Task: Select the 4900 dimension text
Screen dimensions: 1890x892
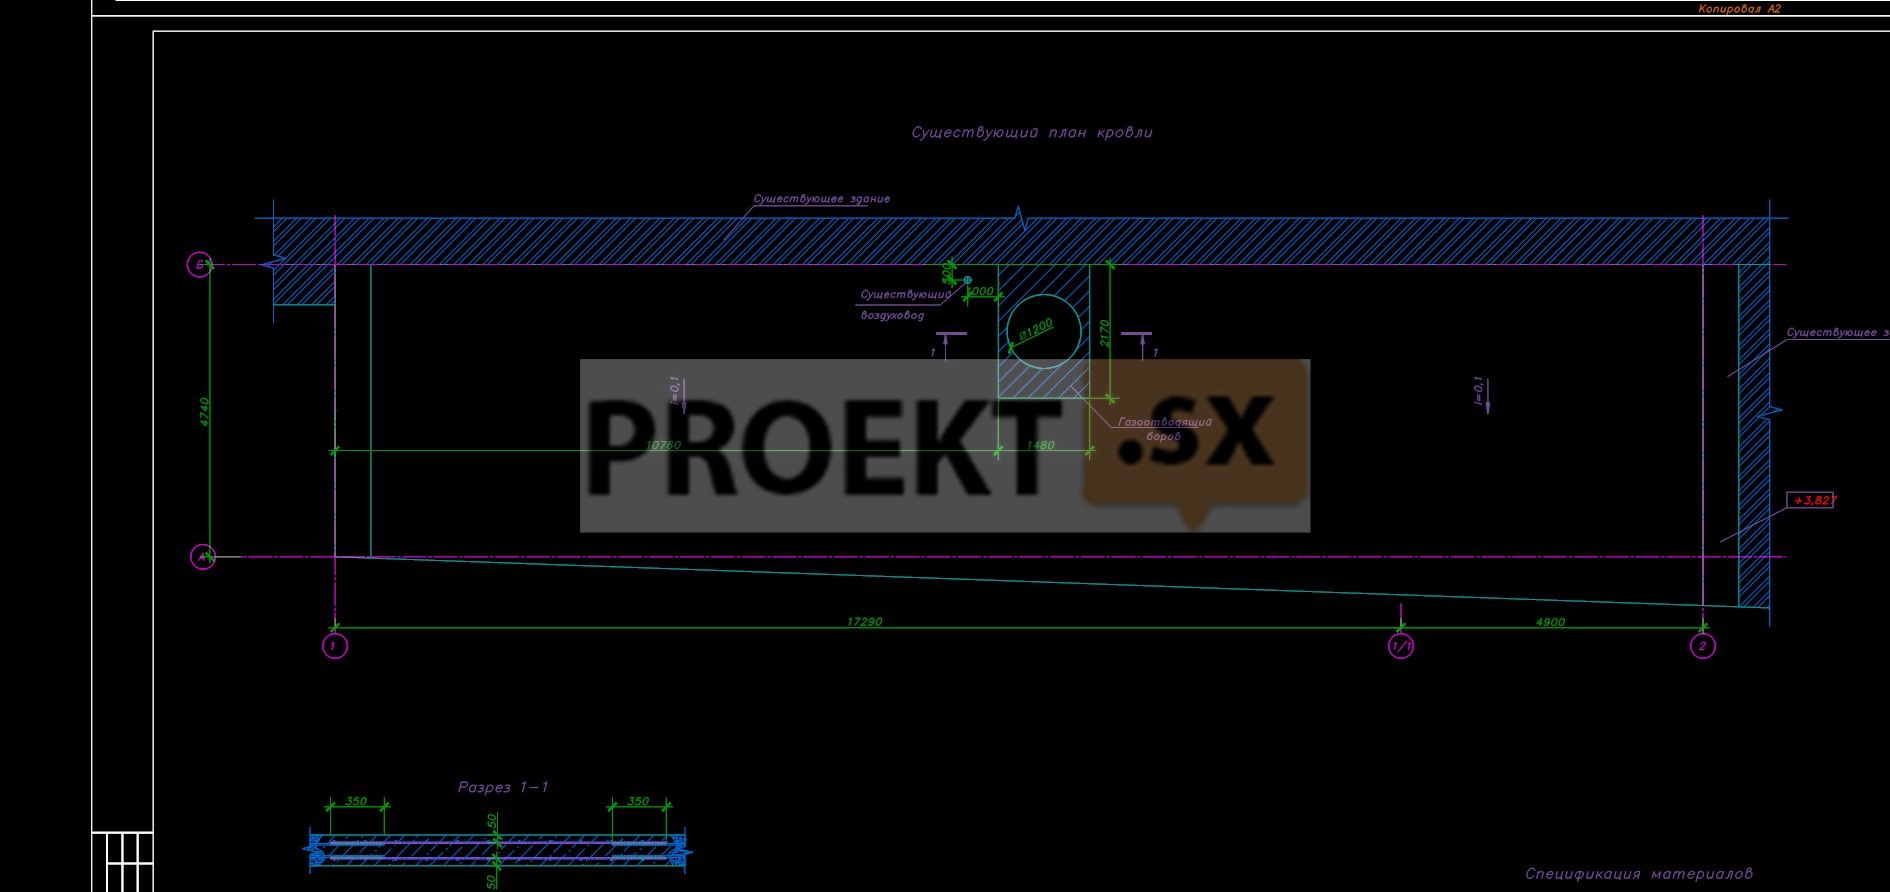Action: point(1550,622)
